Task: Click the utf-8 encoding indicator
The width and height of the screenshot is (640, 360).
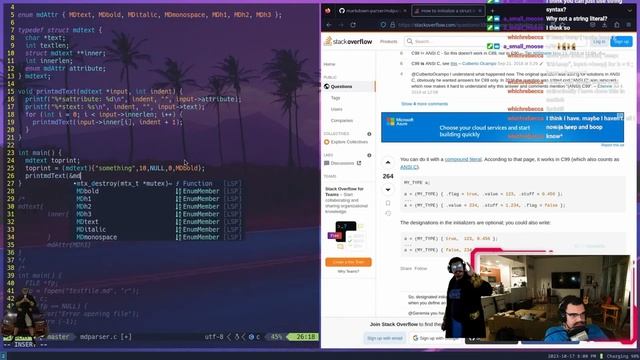Action: 214,337
